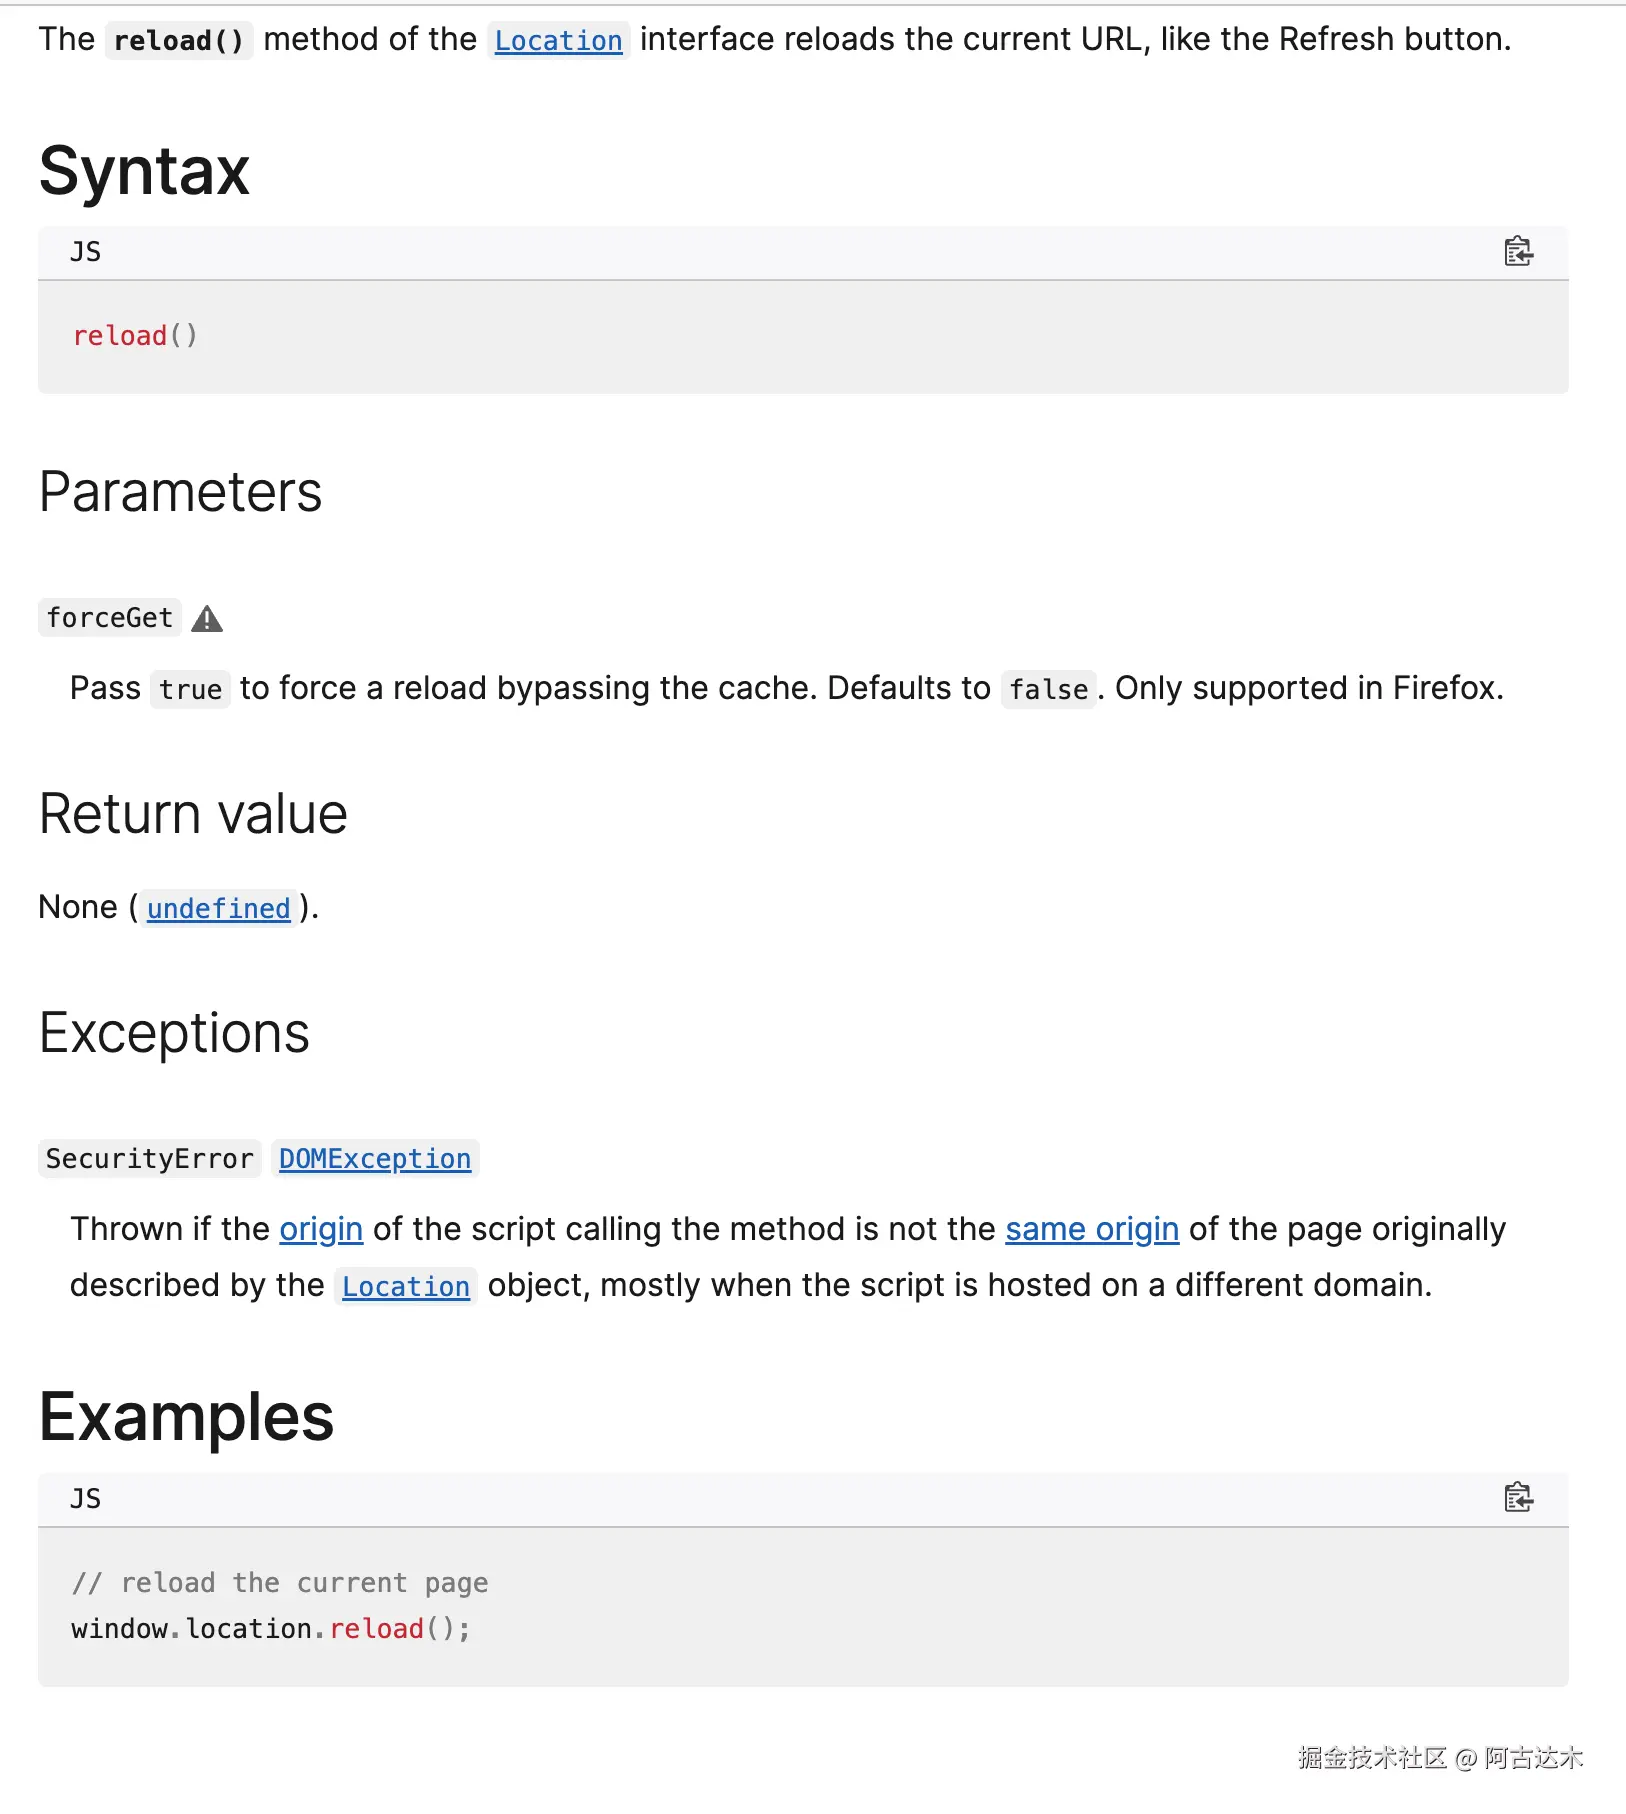Click the reload() code in Syntax block
The image size is (1626, 1814).
135,336
